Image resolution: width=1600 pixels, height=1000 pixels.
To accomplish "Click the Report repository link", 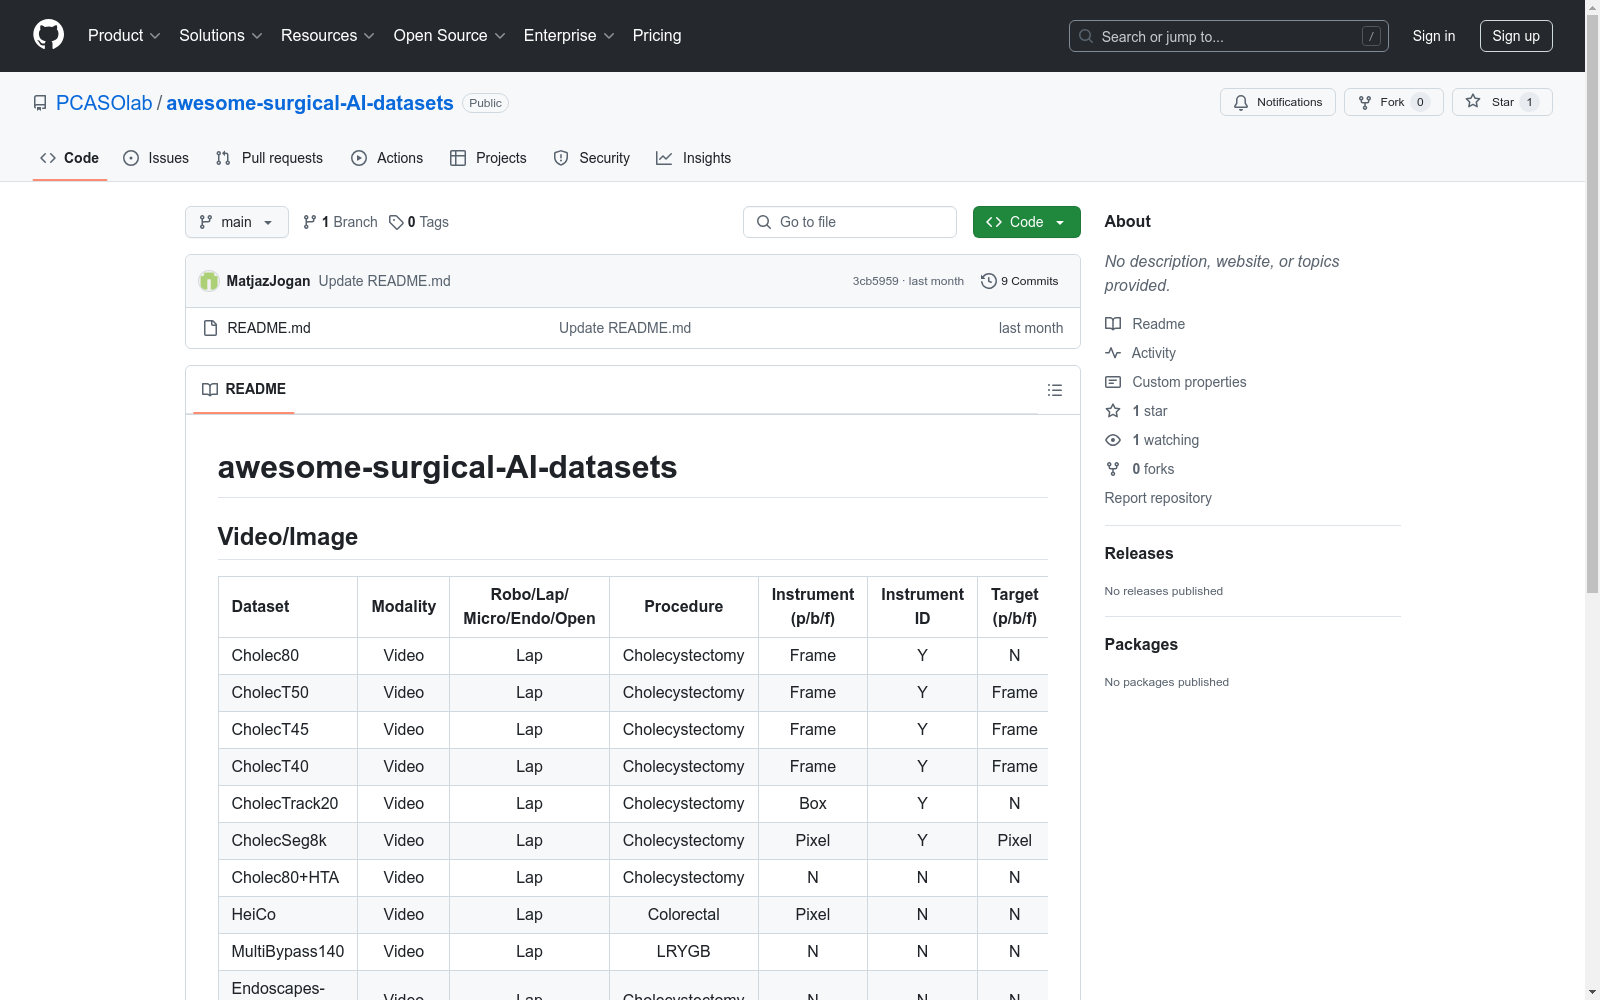I will point(1158,498).
